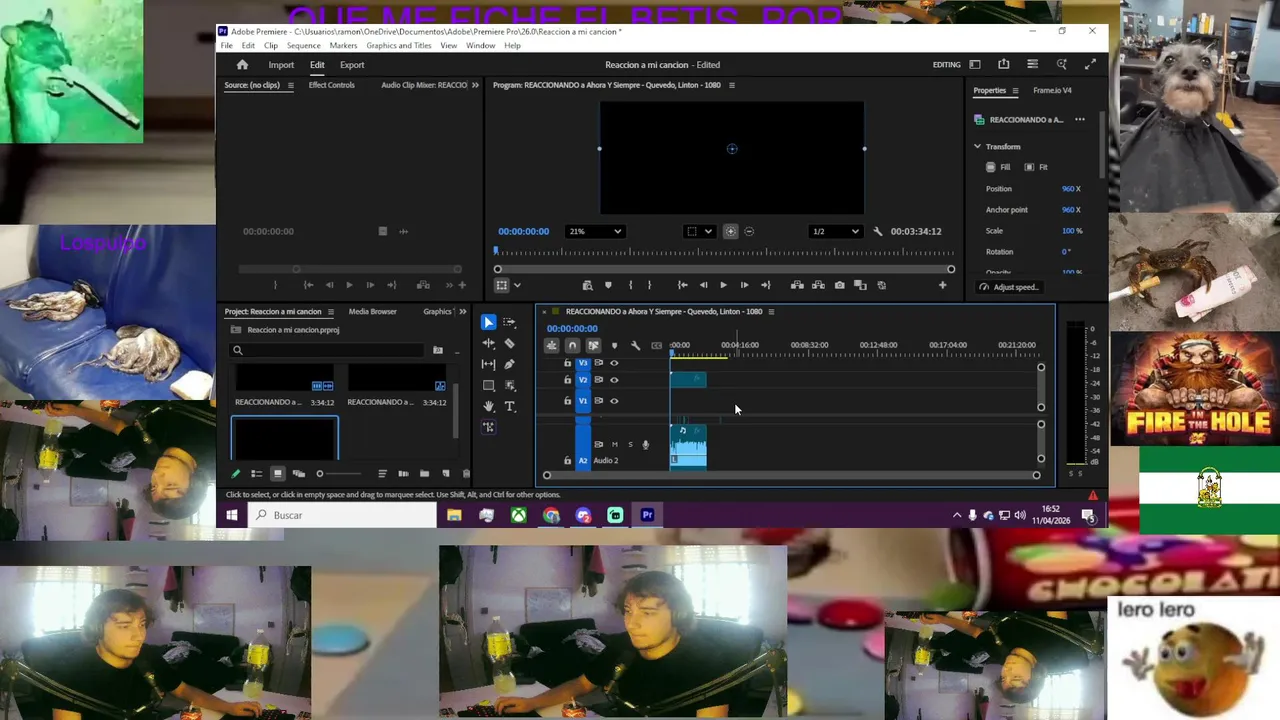Screen dimensions: 1280x720
Task: Open the File menu
Action: click(227, 46)
